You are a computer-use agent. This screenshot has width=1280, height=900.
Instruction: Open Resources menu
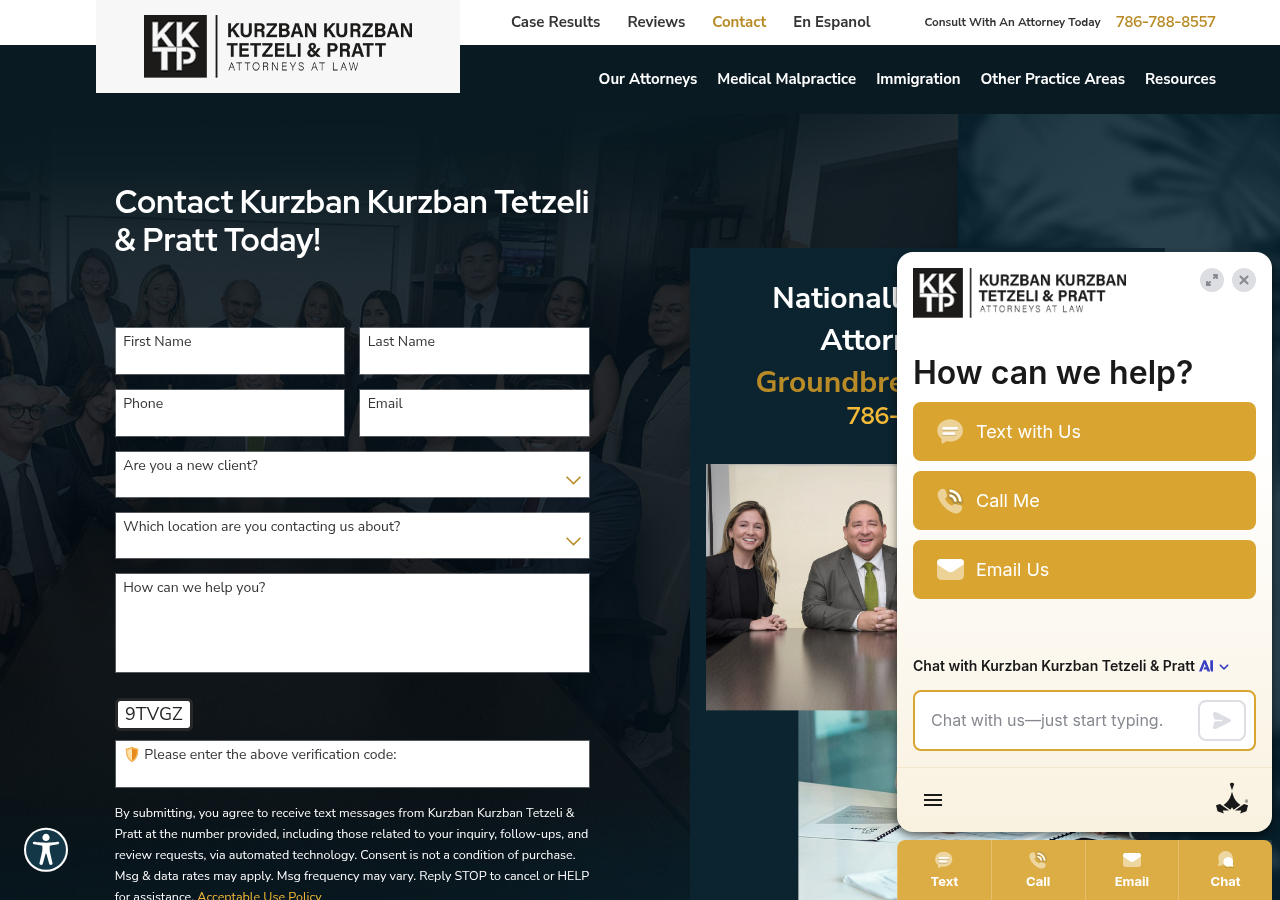point(1180,79)
